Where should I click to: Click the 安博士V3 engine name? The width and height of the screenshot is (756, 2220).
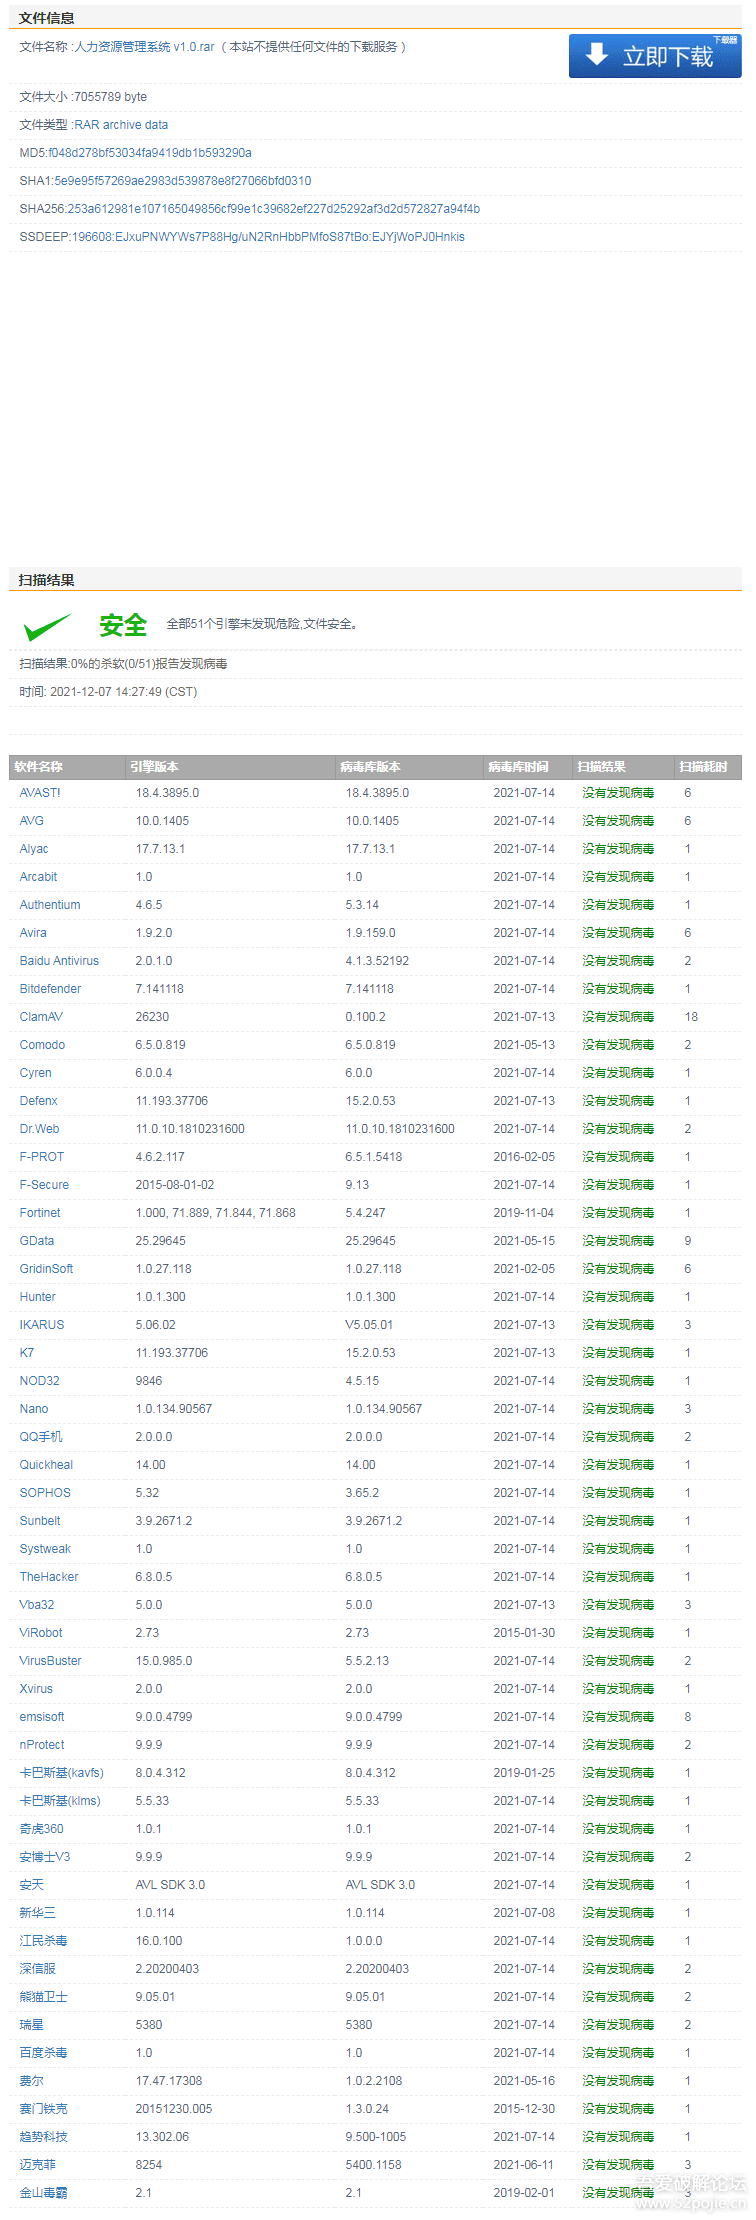(x=45, y=1857)
